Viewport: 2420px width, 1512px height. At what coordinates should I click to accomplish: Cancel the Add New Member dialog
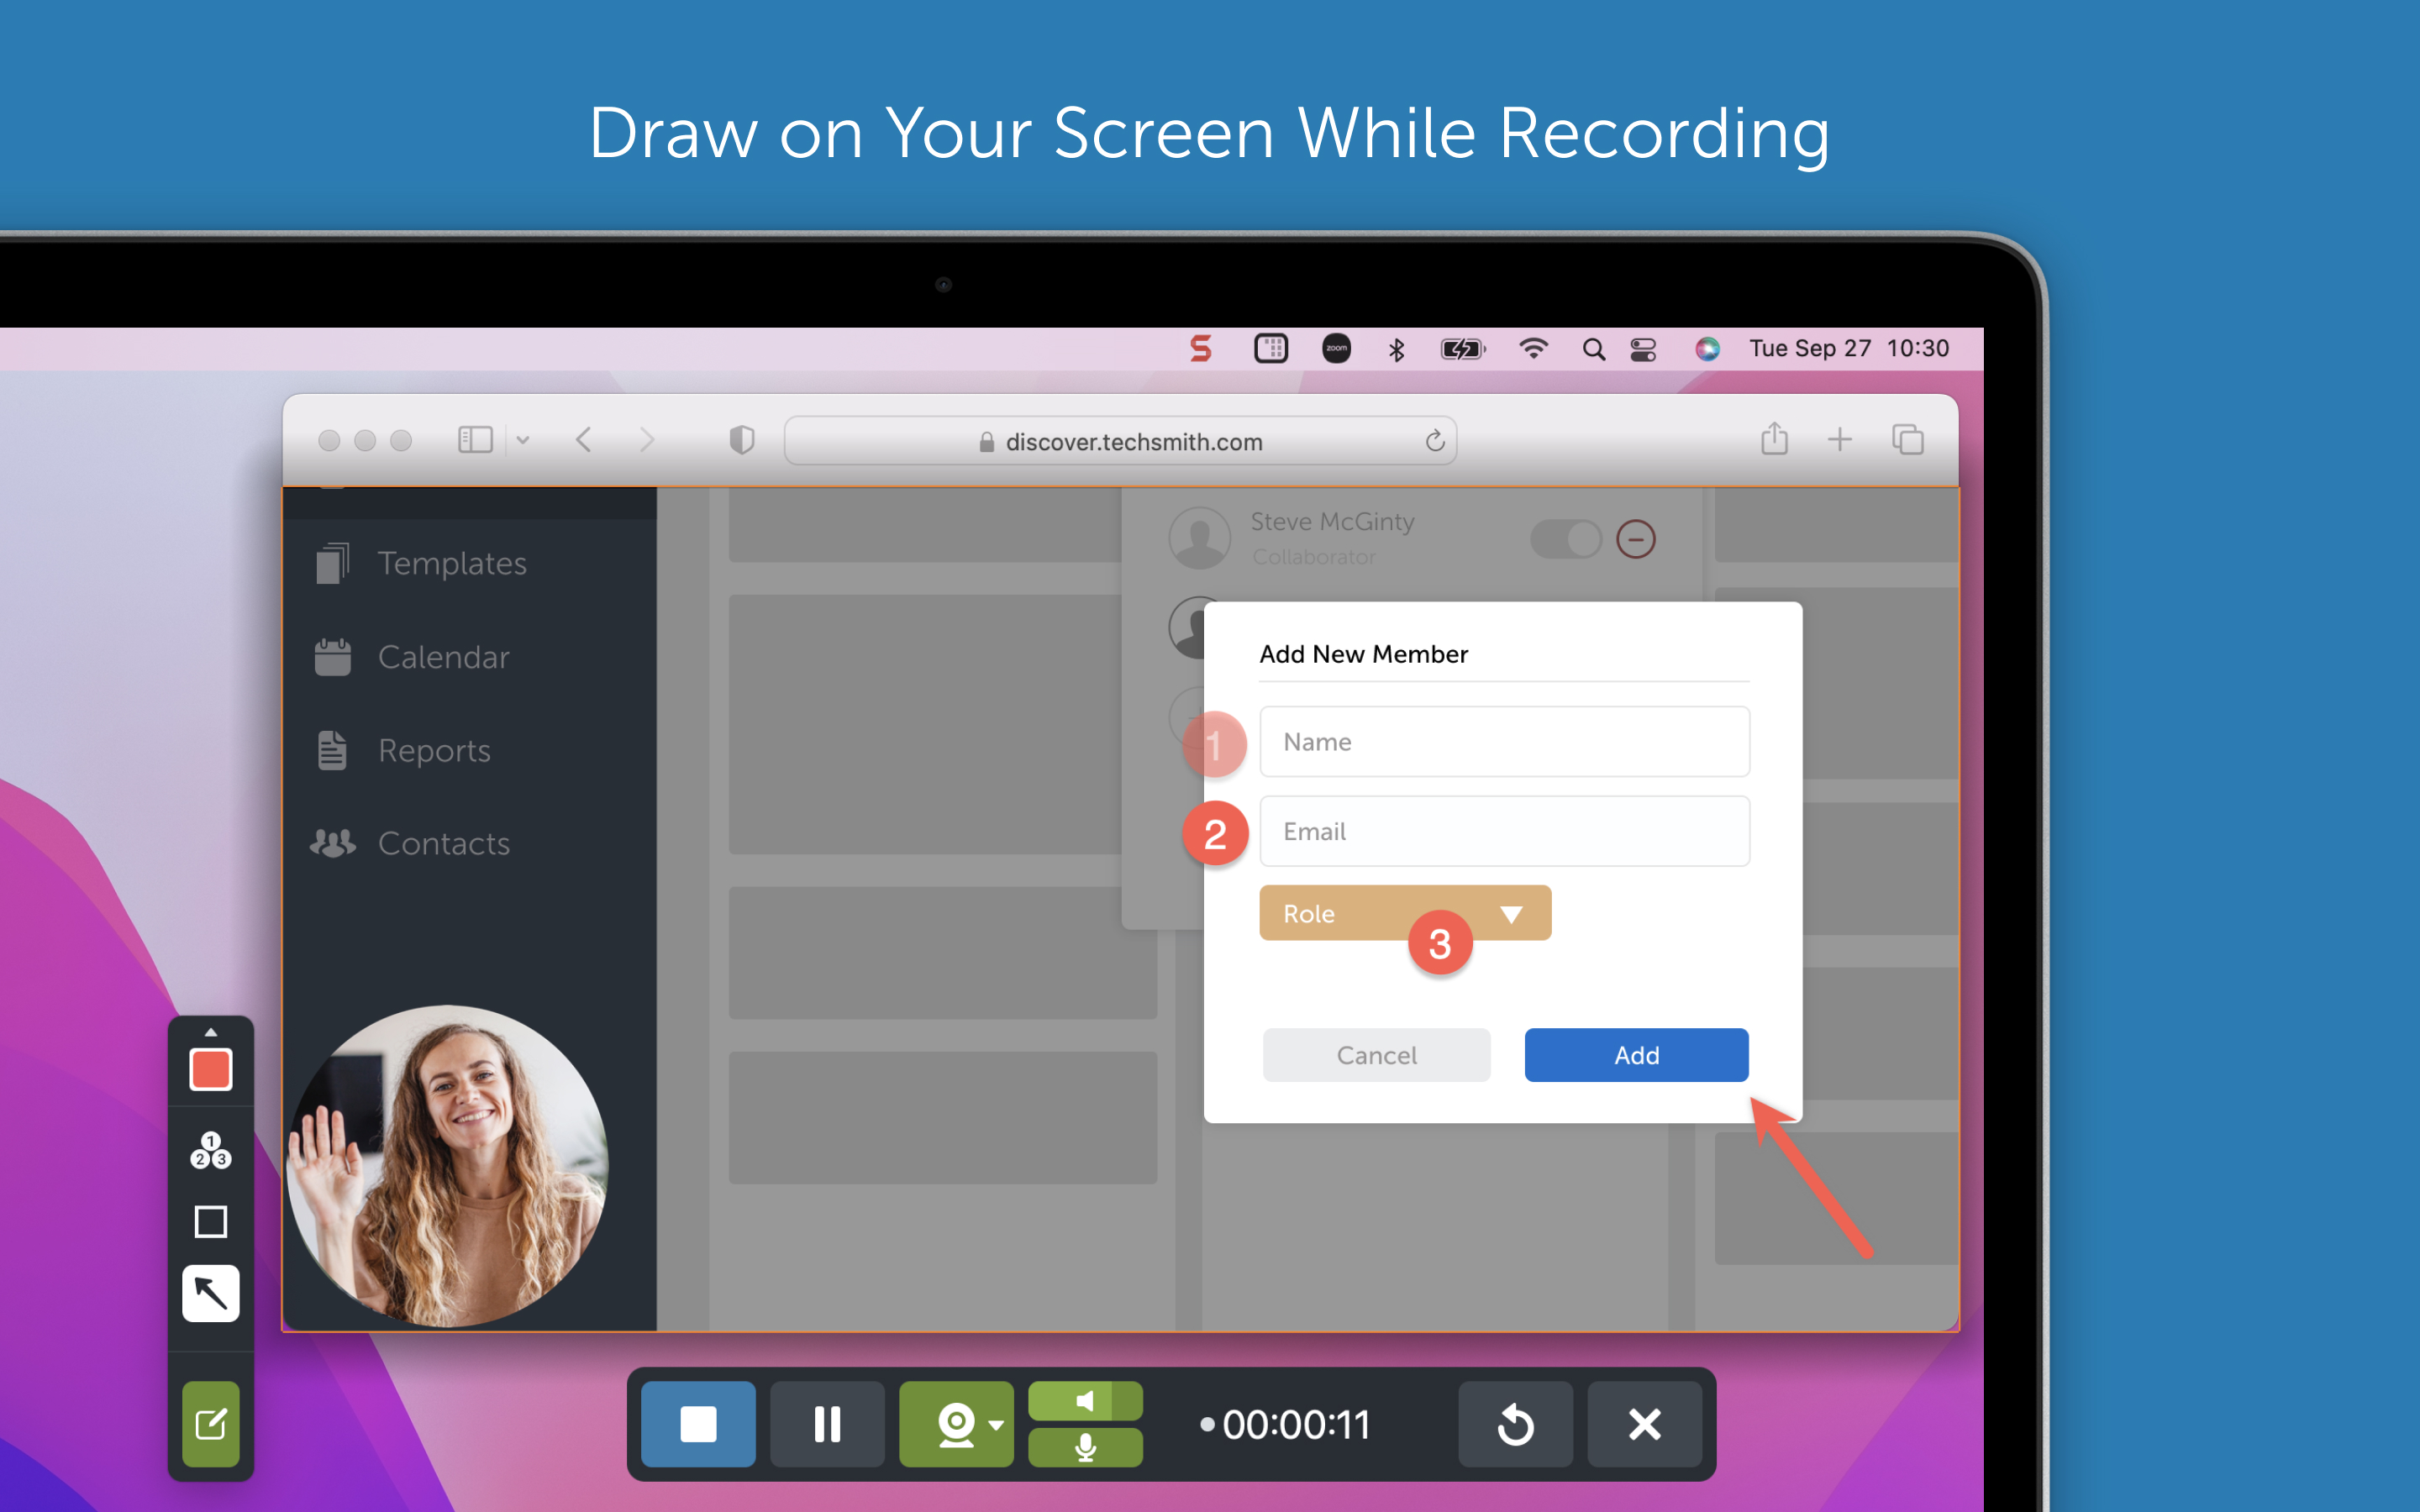pos(1377,1054)
